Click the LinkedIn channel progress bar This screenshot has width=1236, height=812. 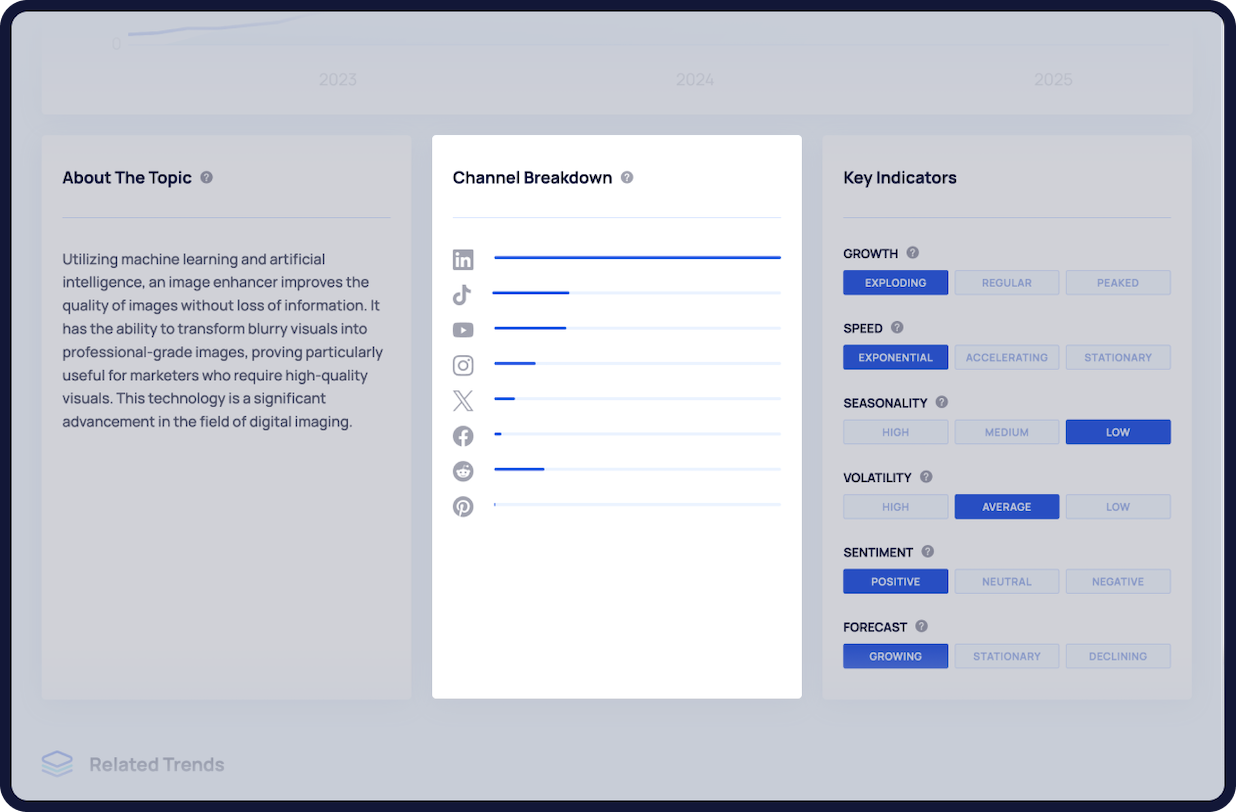tap(637, 258)
